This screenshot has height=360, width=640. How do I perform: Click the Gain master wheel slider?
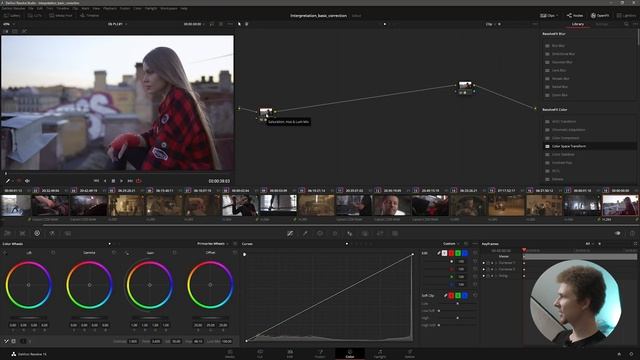tap(150, 318)
